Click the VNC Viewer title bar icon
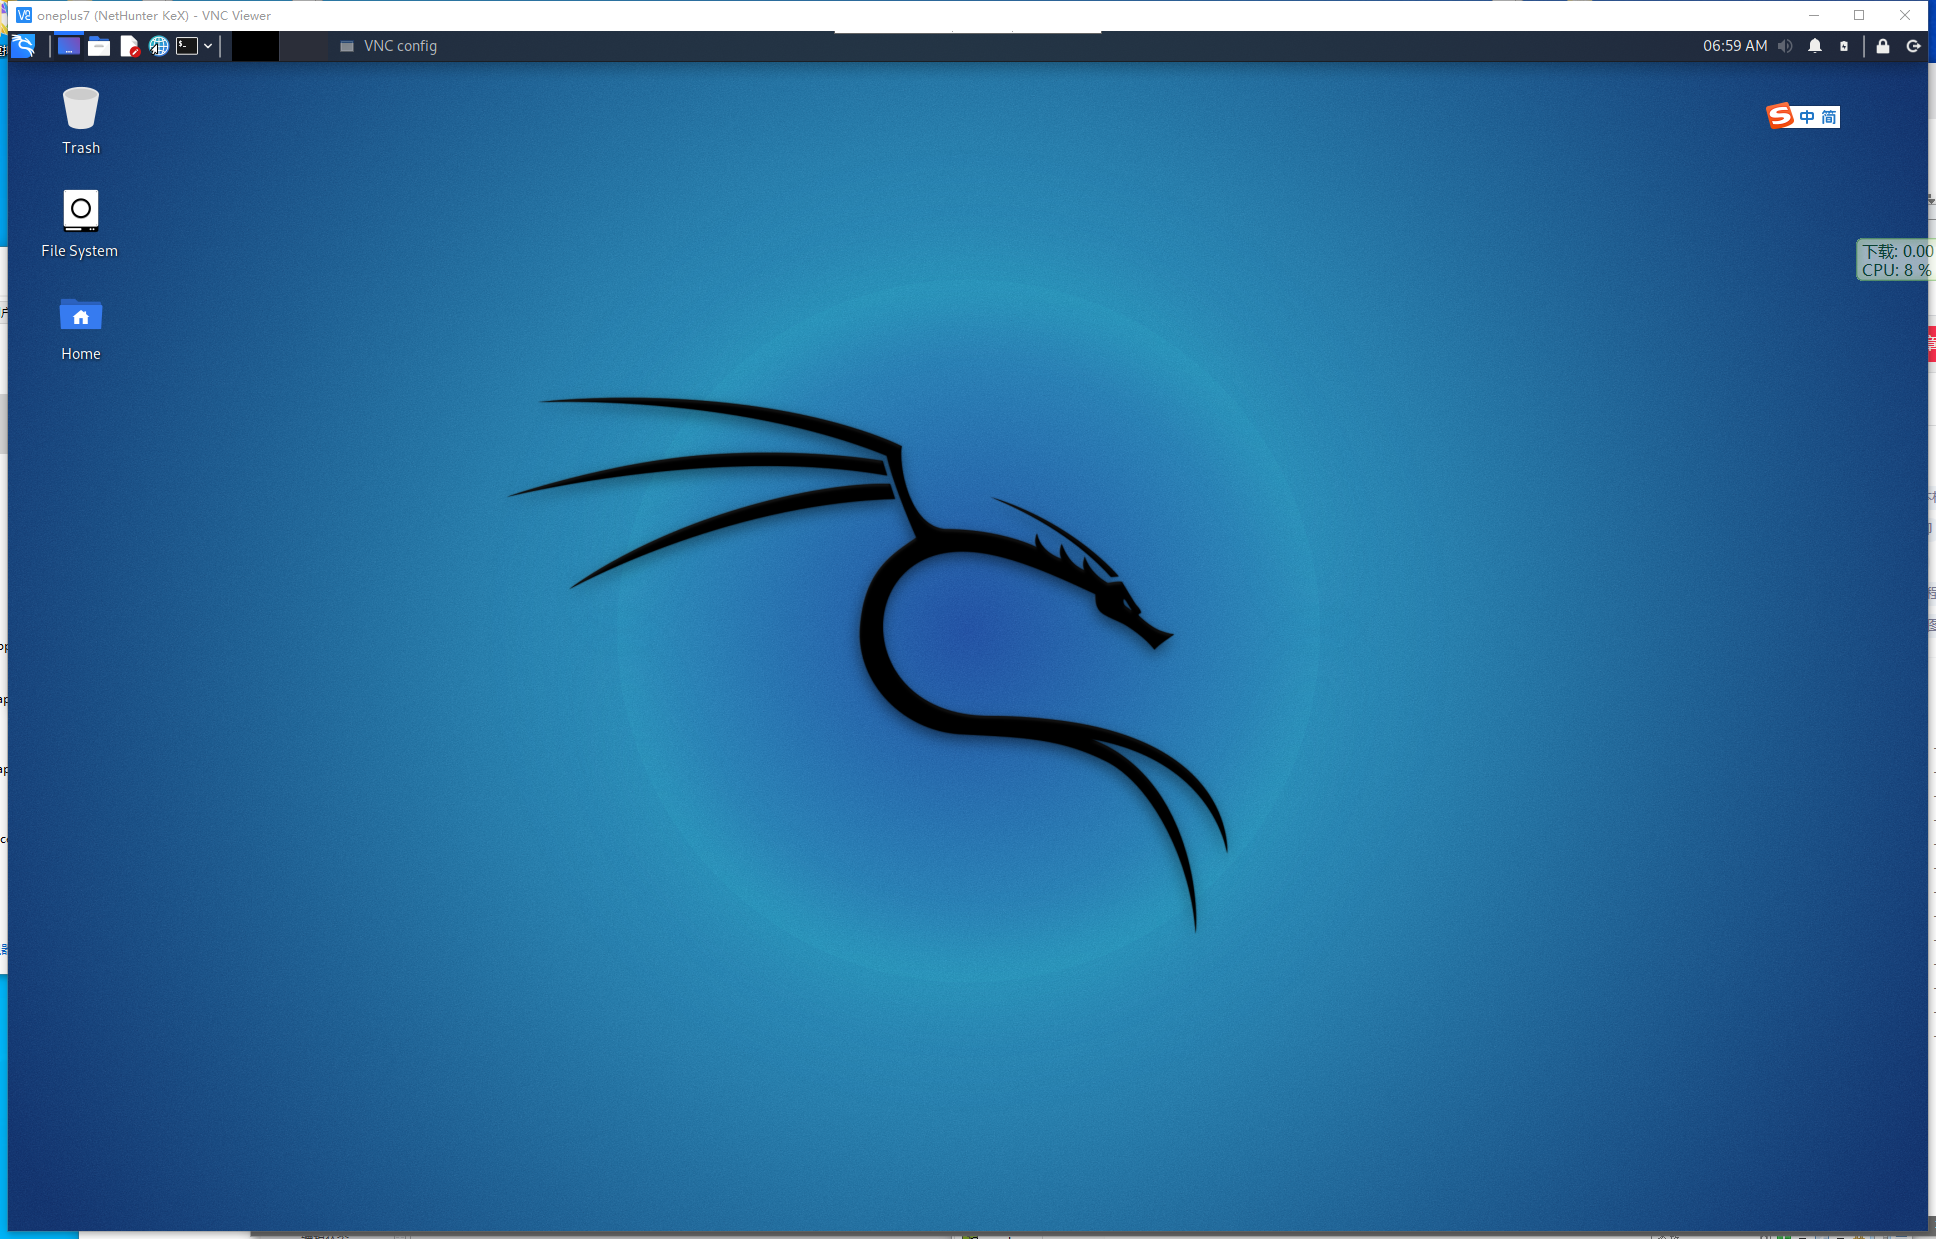This screenshot has height=1239, width=1936. click(x=24, y=15)
